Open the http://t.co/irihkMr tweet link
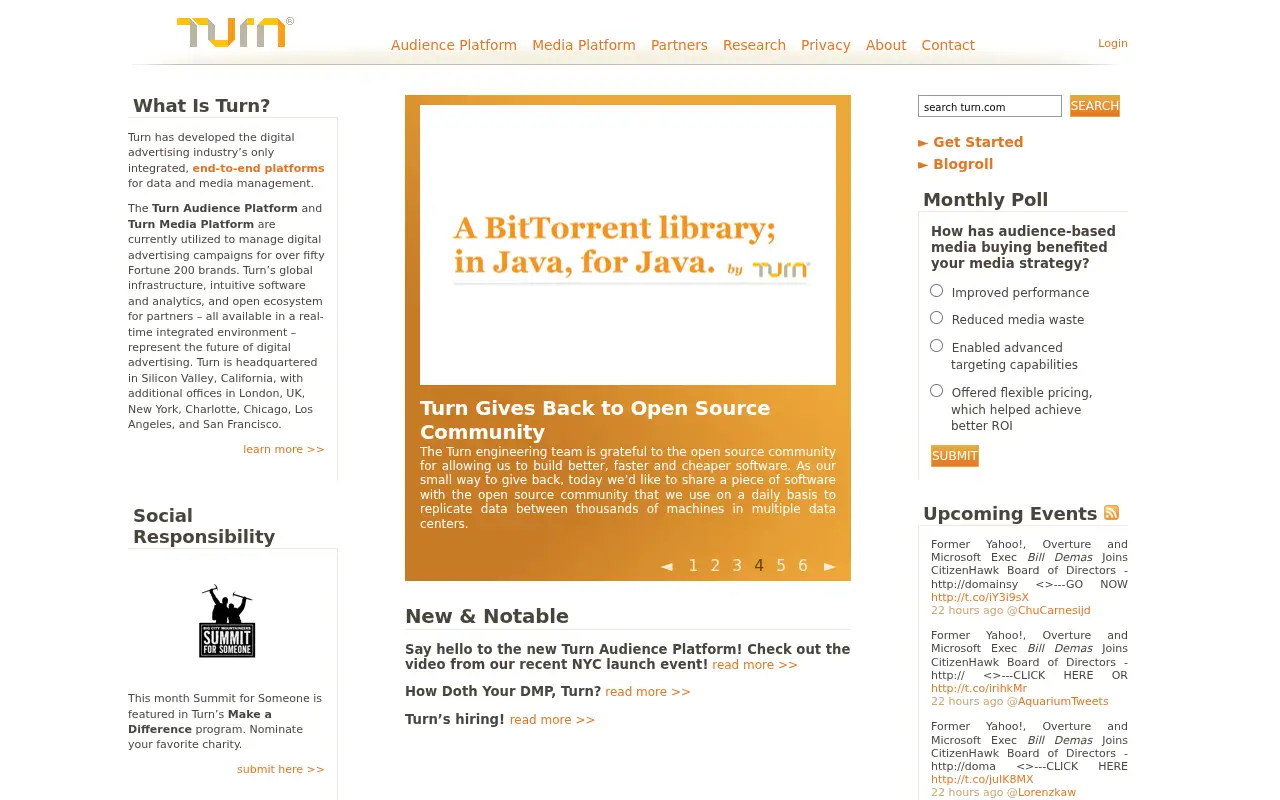 pos(979,688)
